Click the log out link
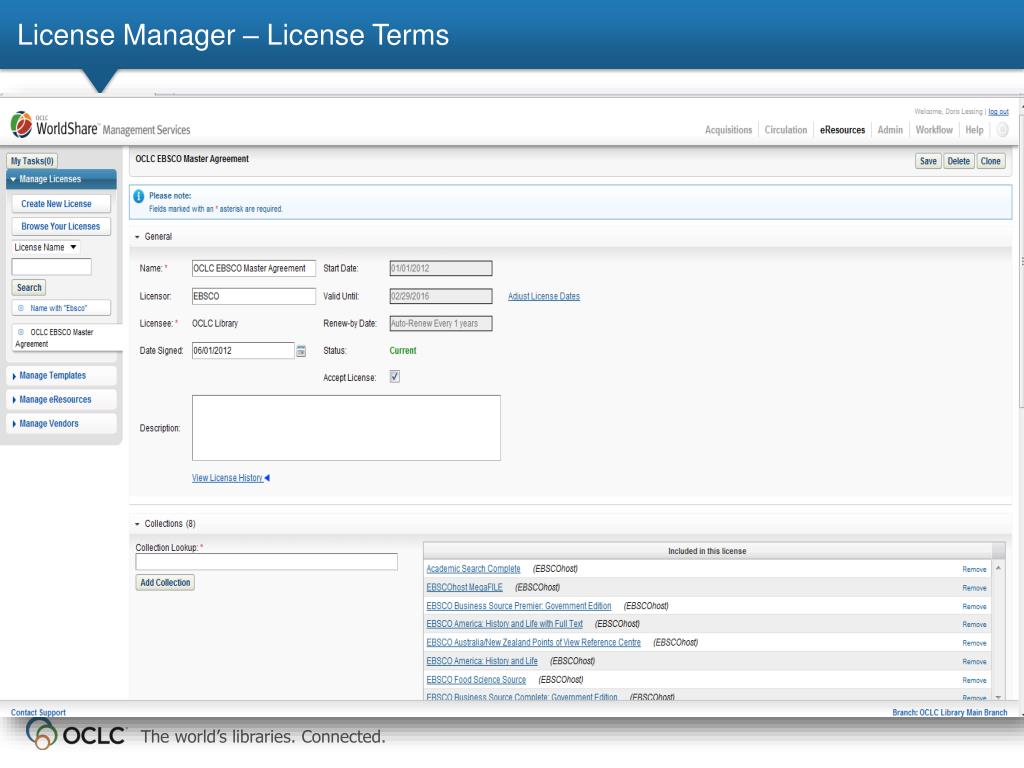Image resolution: width=1024 pixels, height=768 pixels. coord(999,112)
